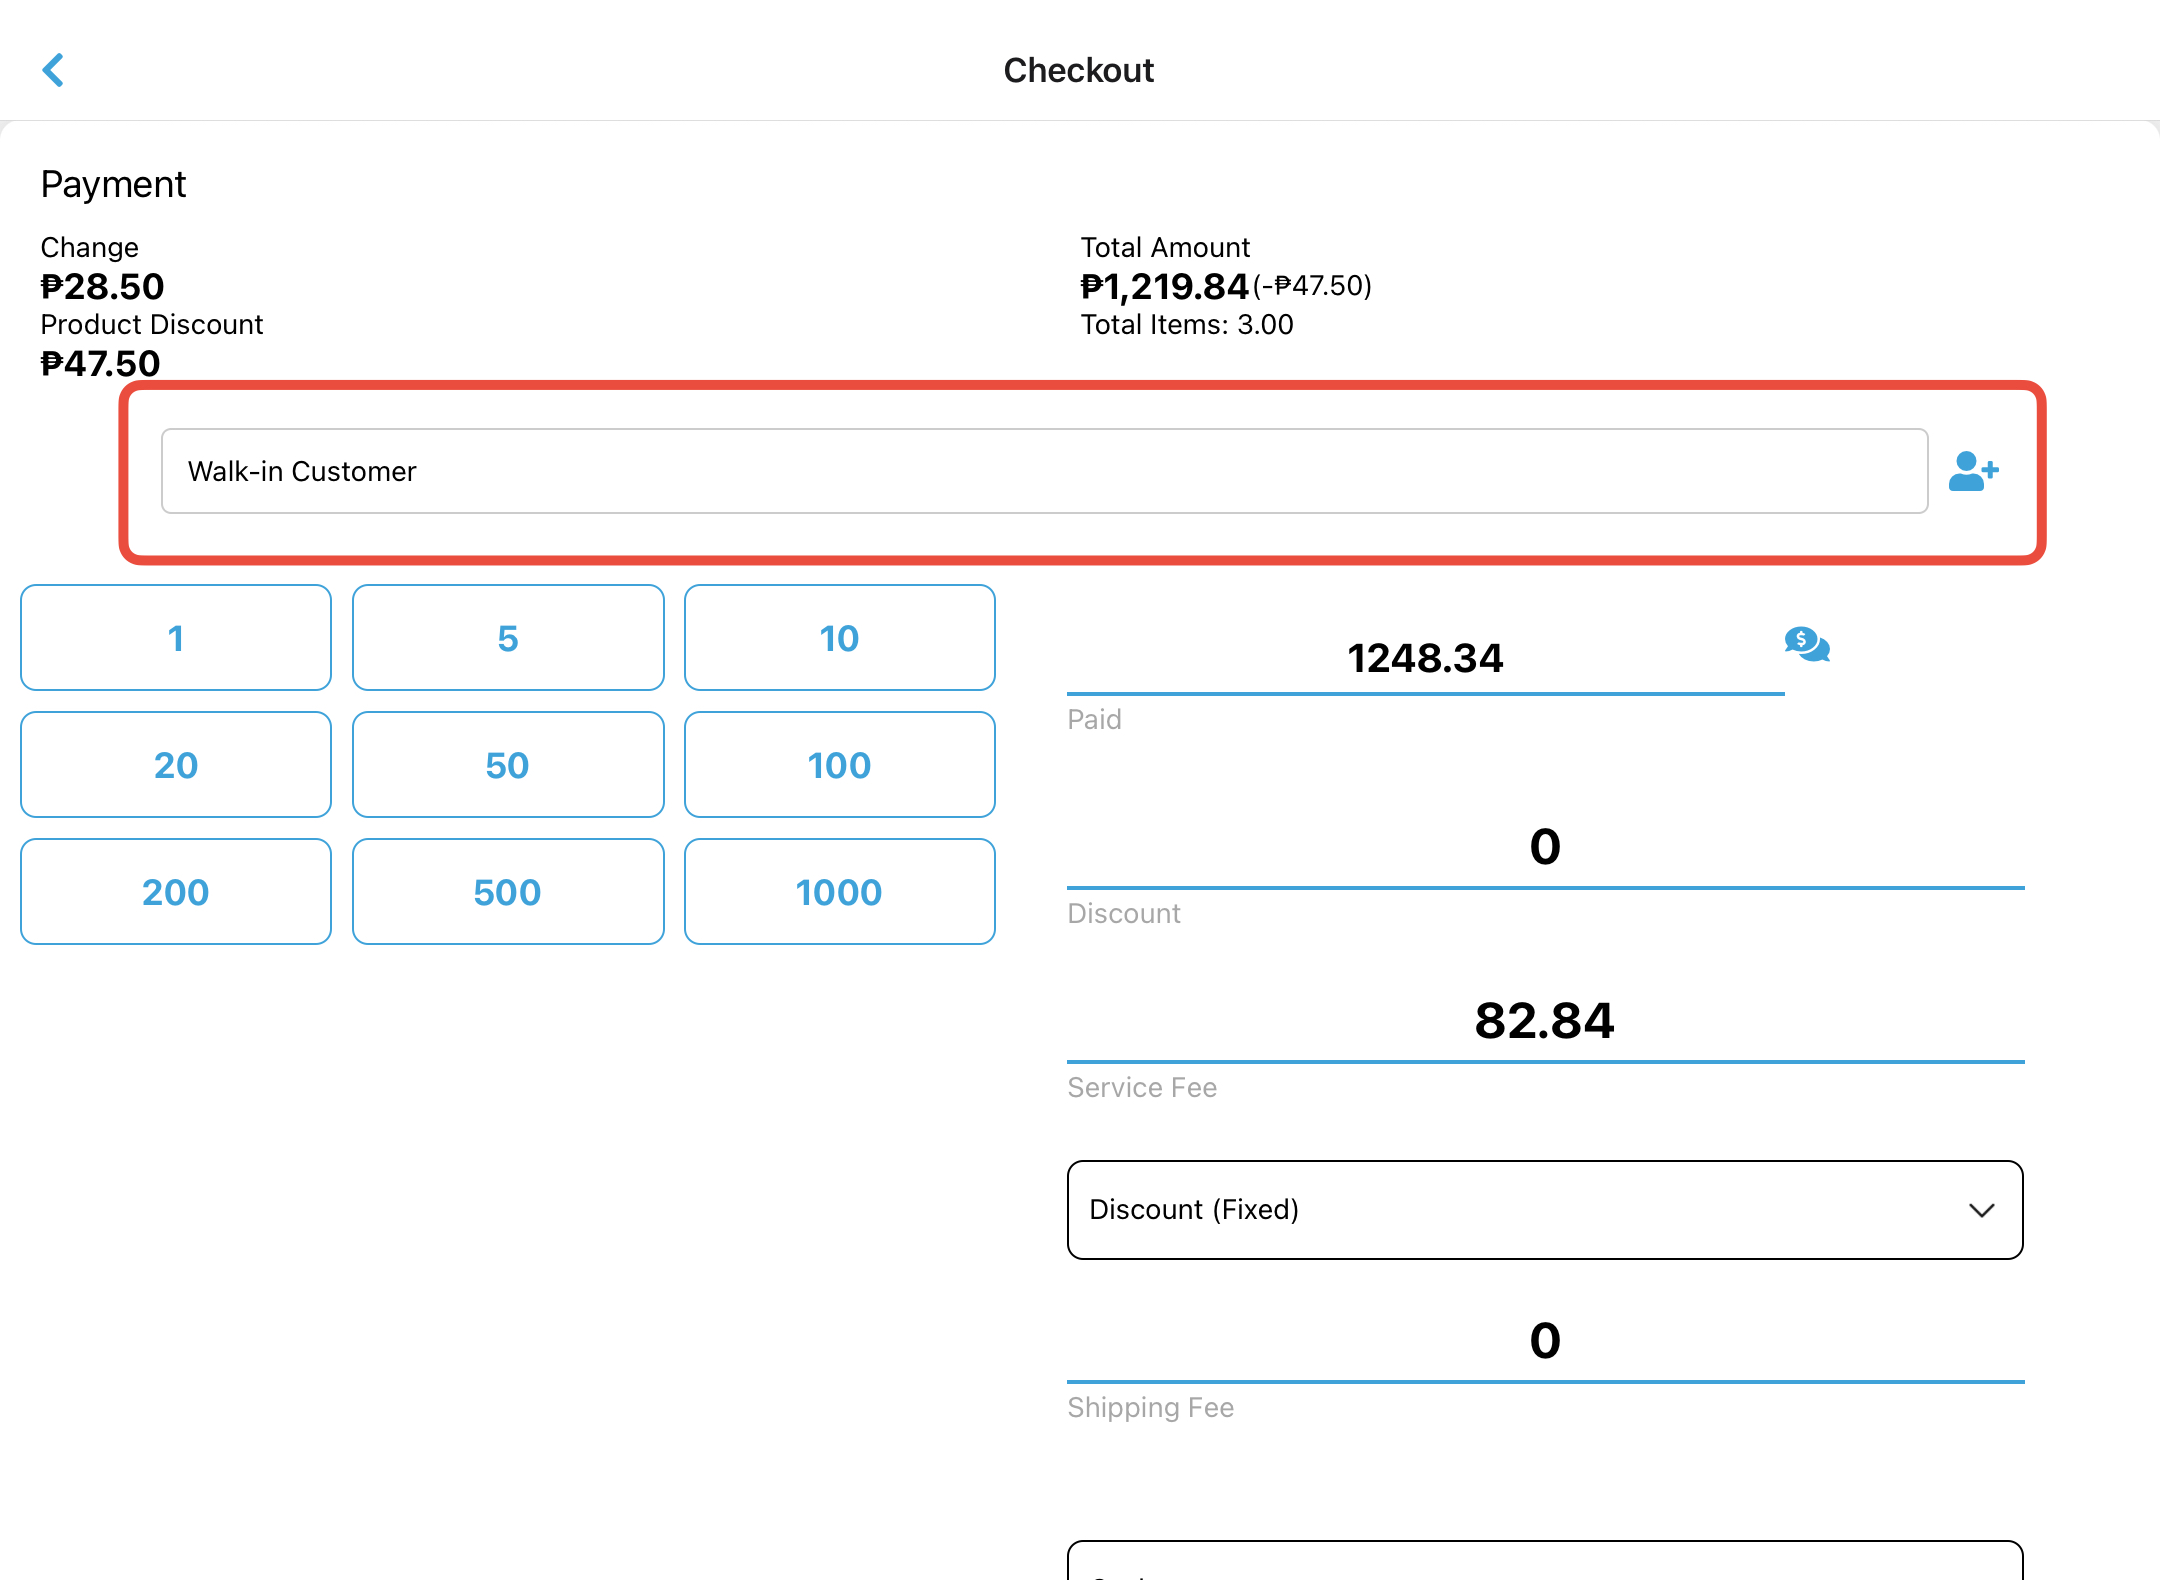Viewport: 2160px width, 1580px height.
Task: Edit the Paid amount field 1248.34
Action: 1425,658
